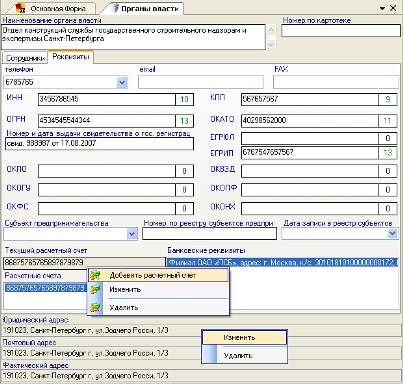Click icon next to Добавить расчетный счет

coord(95,275)
